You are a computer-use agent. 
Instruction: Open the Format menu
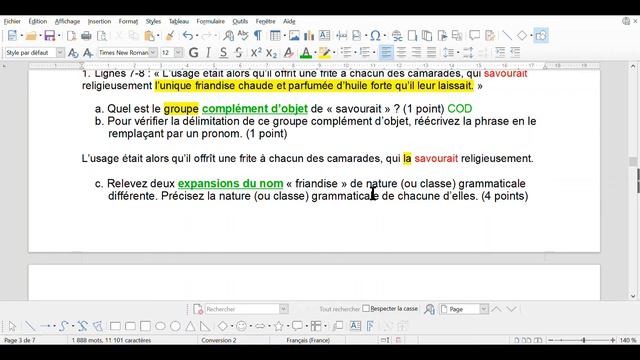pos(128,21)
